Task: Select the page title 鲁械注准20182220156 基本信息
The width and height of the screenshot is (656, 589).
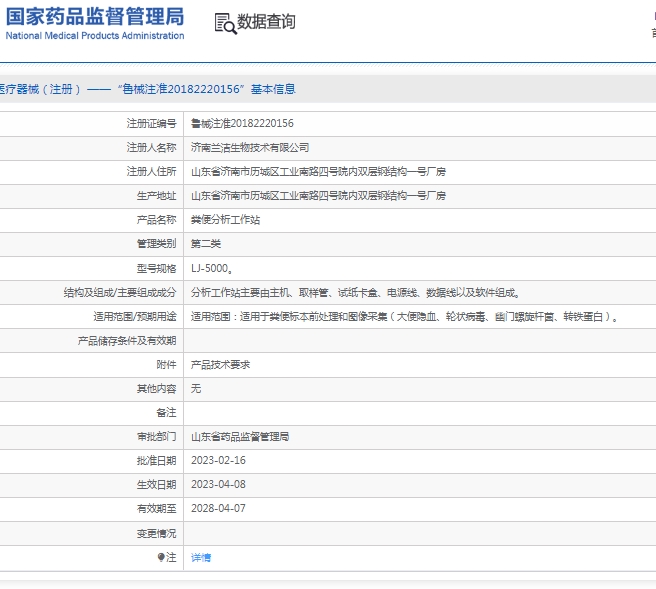Action: tap(207, 89)
